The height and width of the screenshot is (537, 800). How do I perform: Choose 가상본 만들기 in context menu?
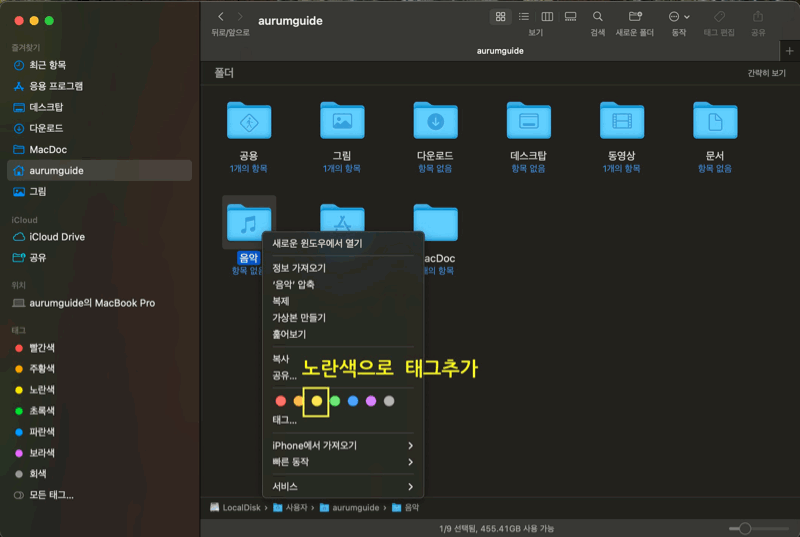coord(343,318)
